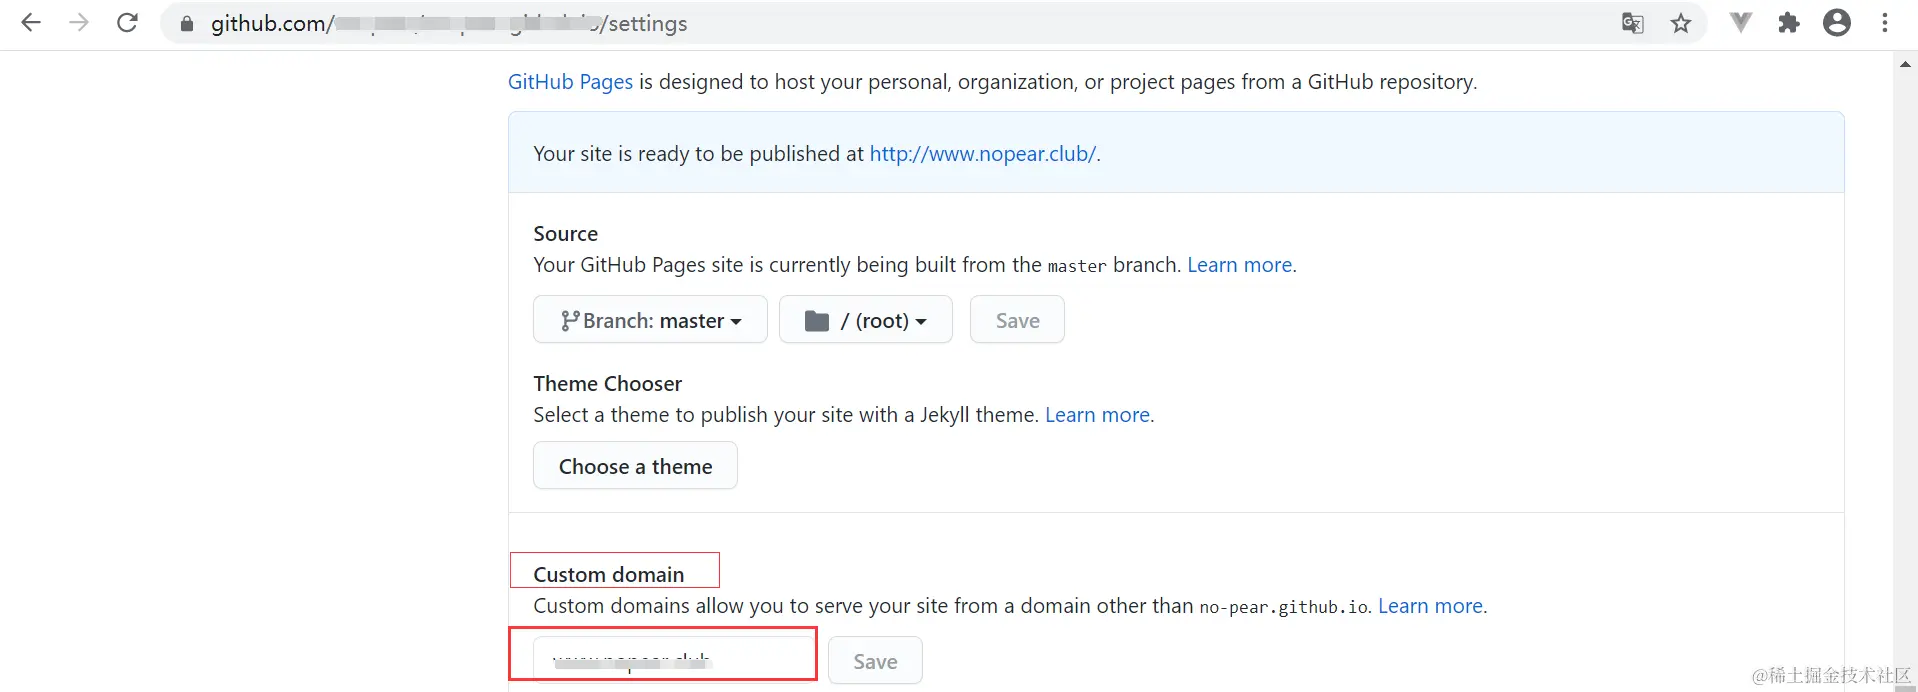Click the Save button beside folder dropdown
Image resolution: width=1918 pixels, height=692 pixels.
pyautogui.click(x=1017, y=320)
